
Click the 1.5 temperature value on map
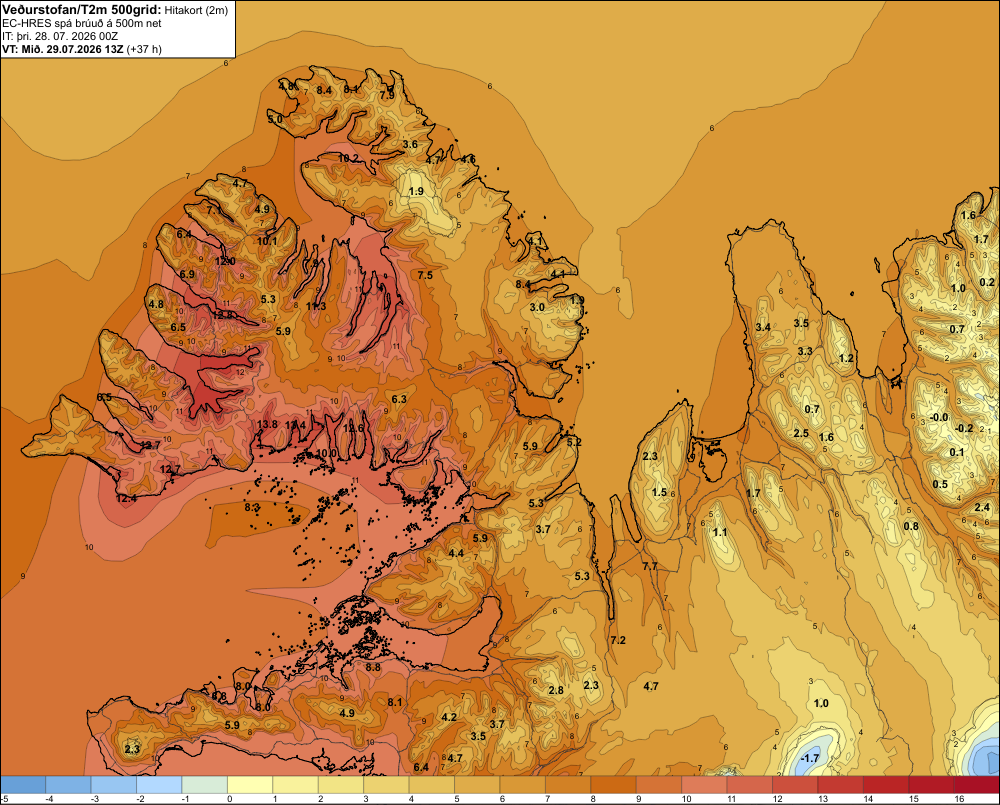[x=659, y=492]
